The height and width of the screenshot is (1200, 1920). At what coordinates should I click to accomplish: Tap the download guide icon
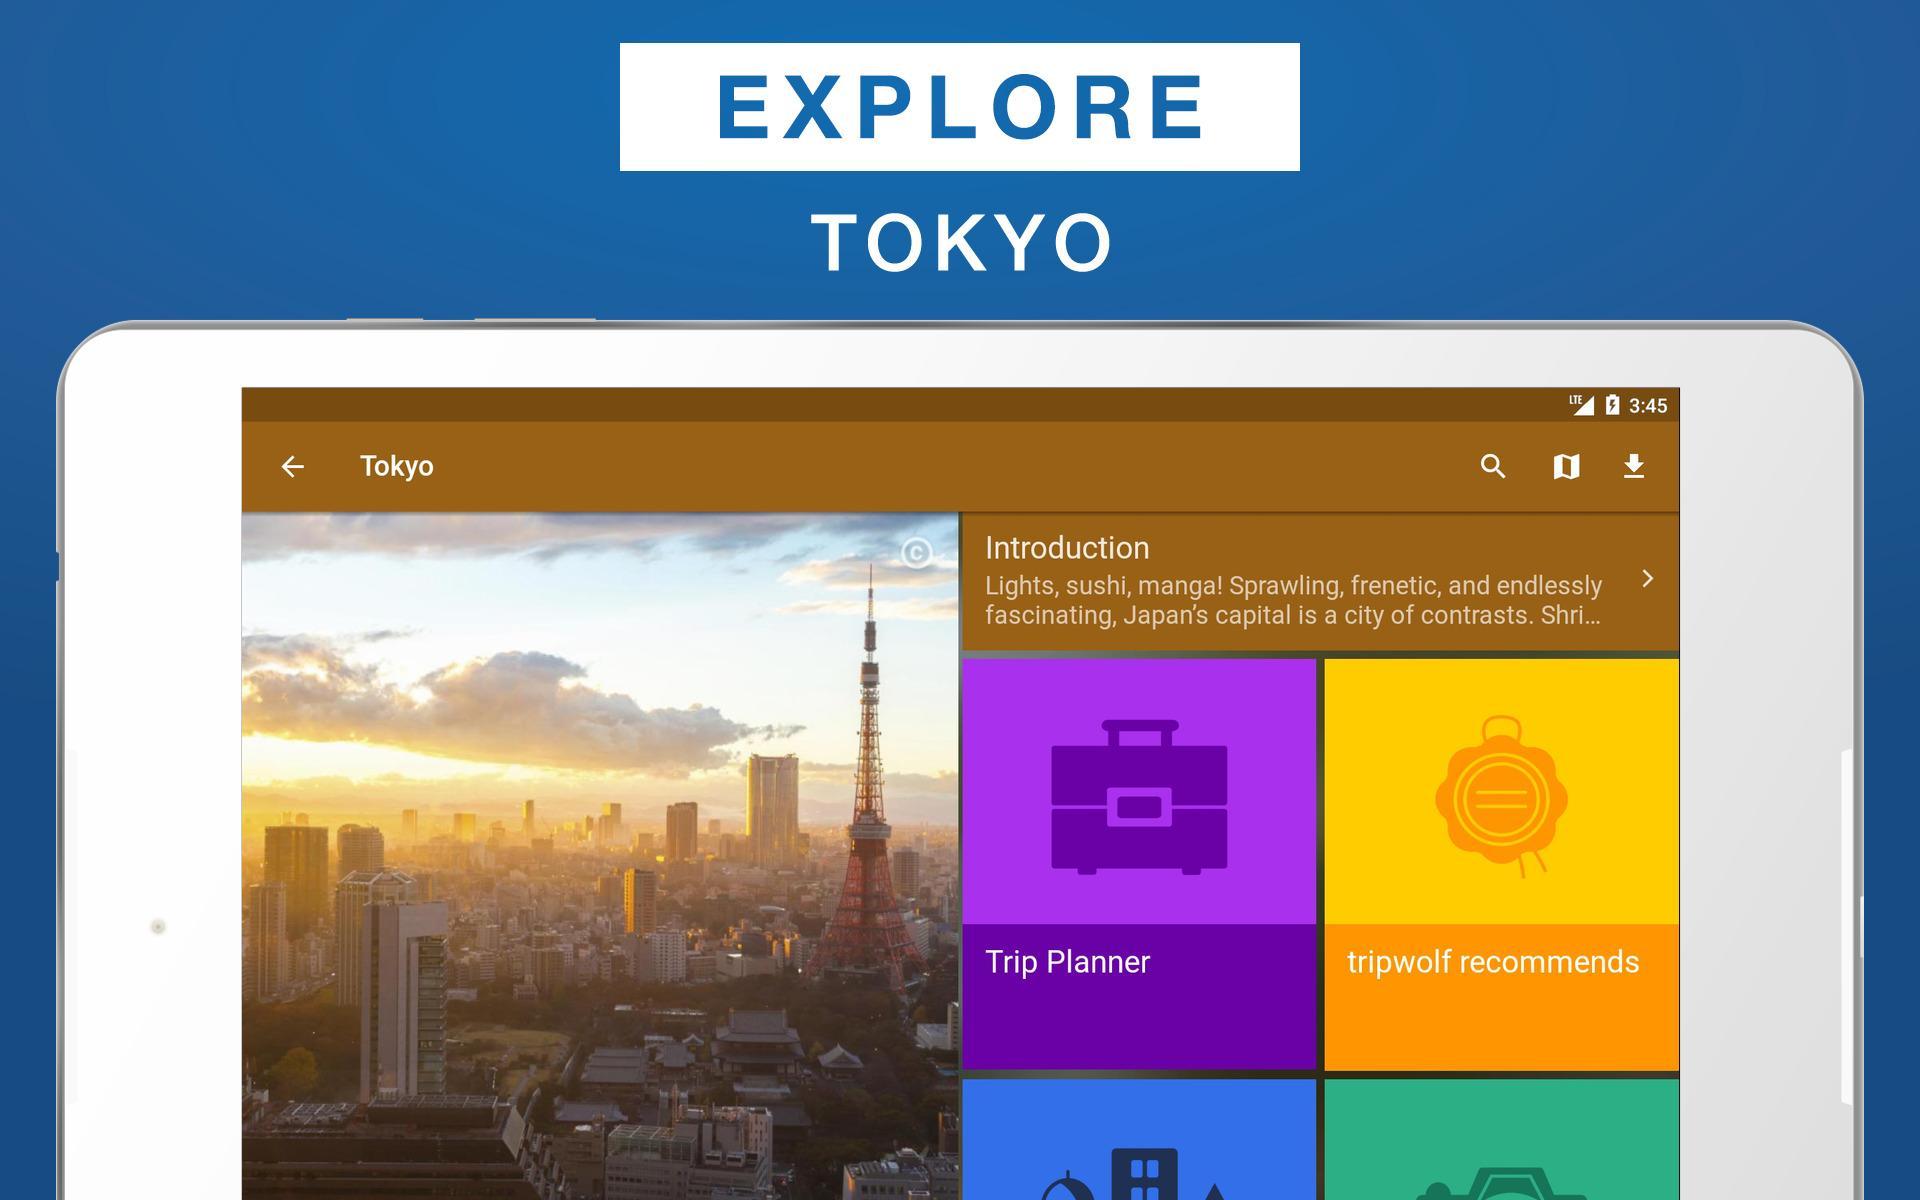click(1634, 466)
